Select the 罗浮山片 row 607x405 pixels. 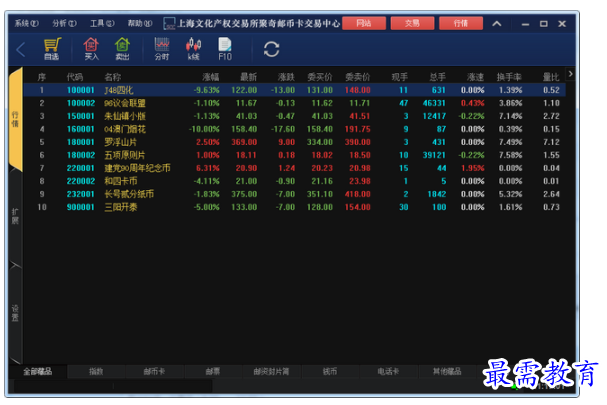pyautogui.click(x=294, y=142)
